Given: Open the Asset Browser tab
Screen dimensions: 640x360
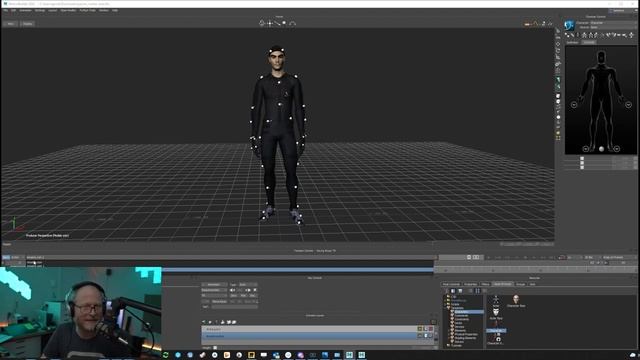Looking at the screenshot, I should [502, 284].
